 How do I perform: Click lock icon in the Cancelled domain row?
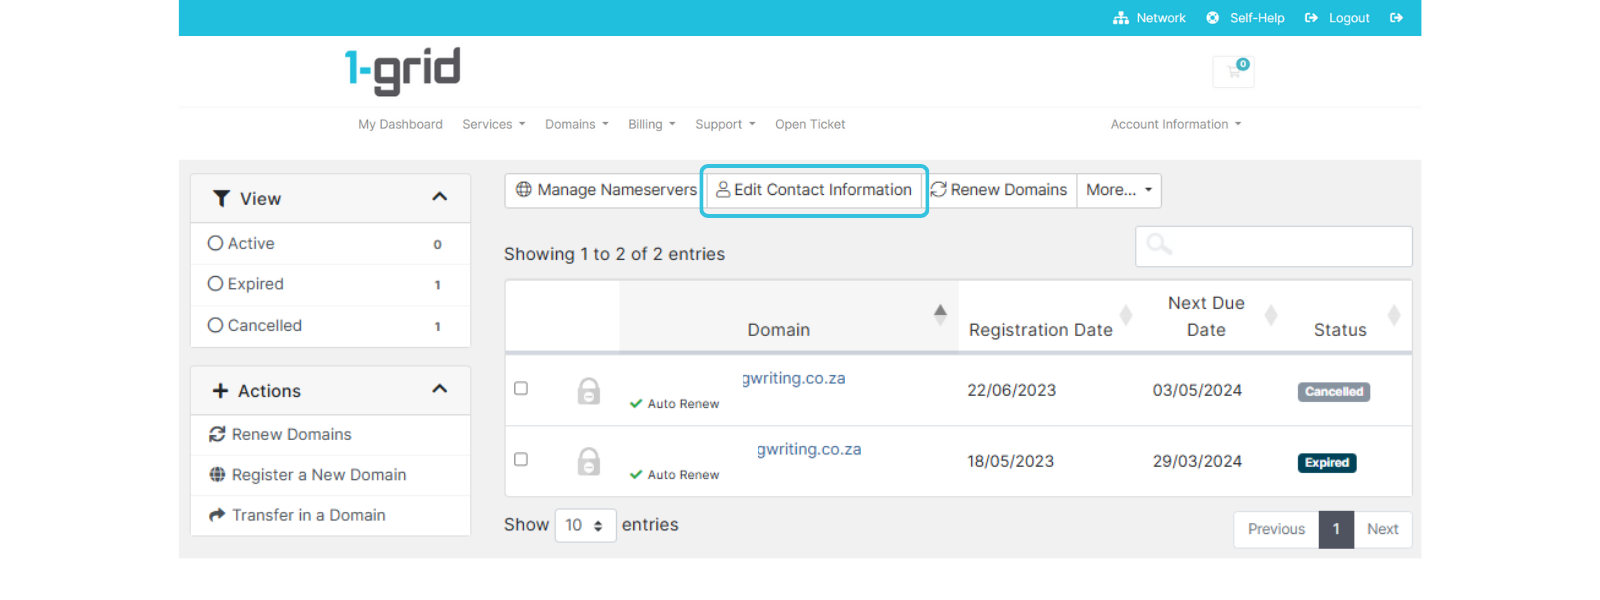[589, 391]
